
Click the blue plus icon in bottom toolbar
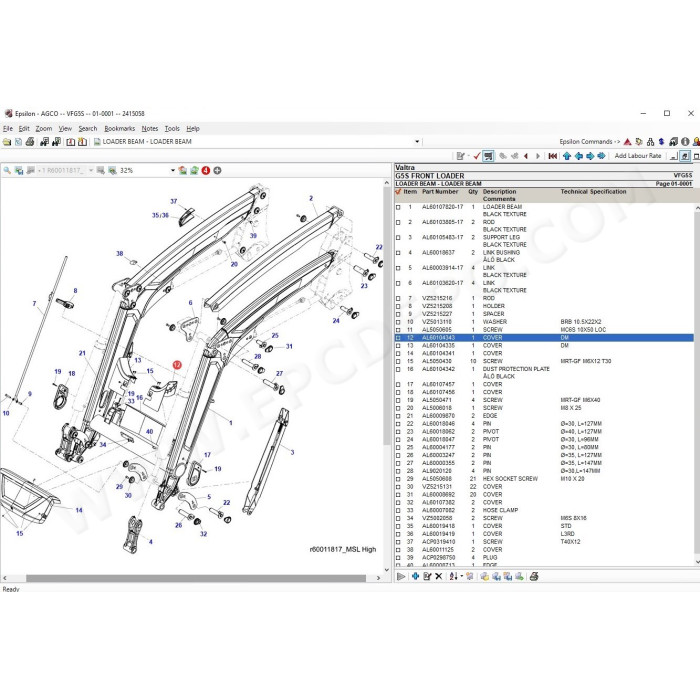click(416, 576)
